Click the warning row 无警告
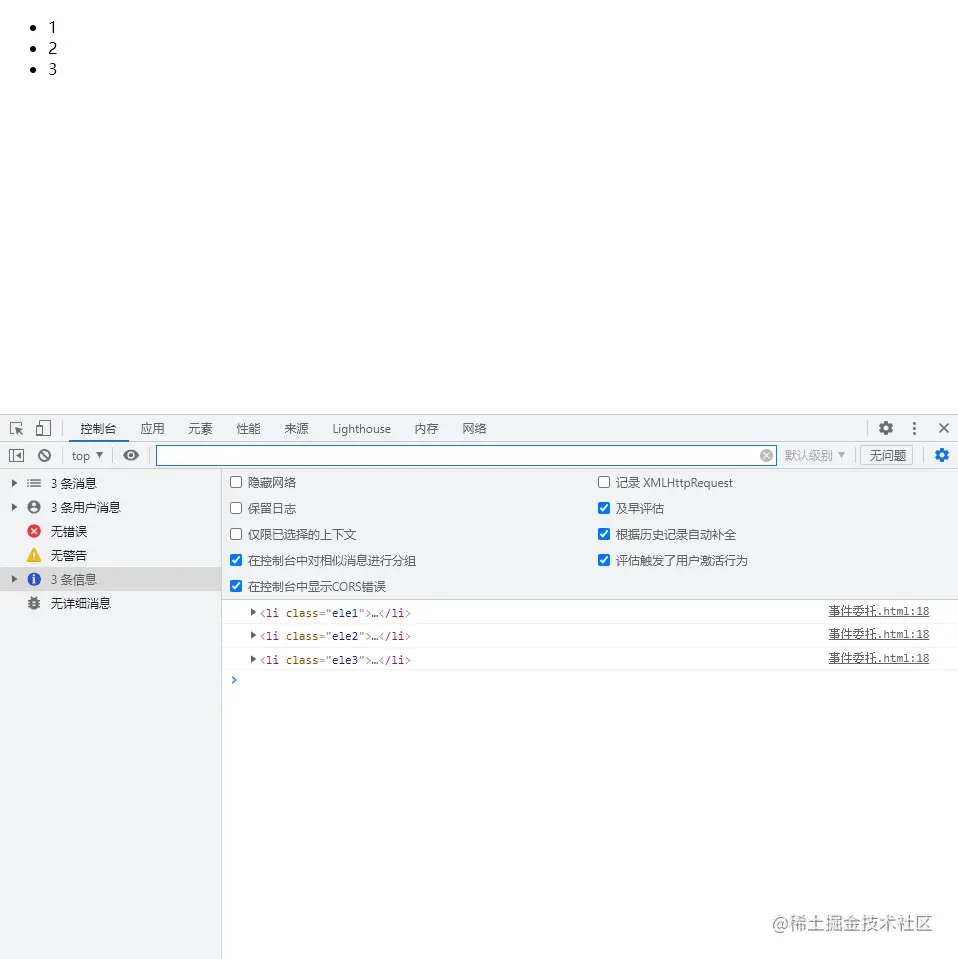The image size is (958, 959). click(111, 555)
